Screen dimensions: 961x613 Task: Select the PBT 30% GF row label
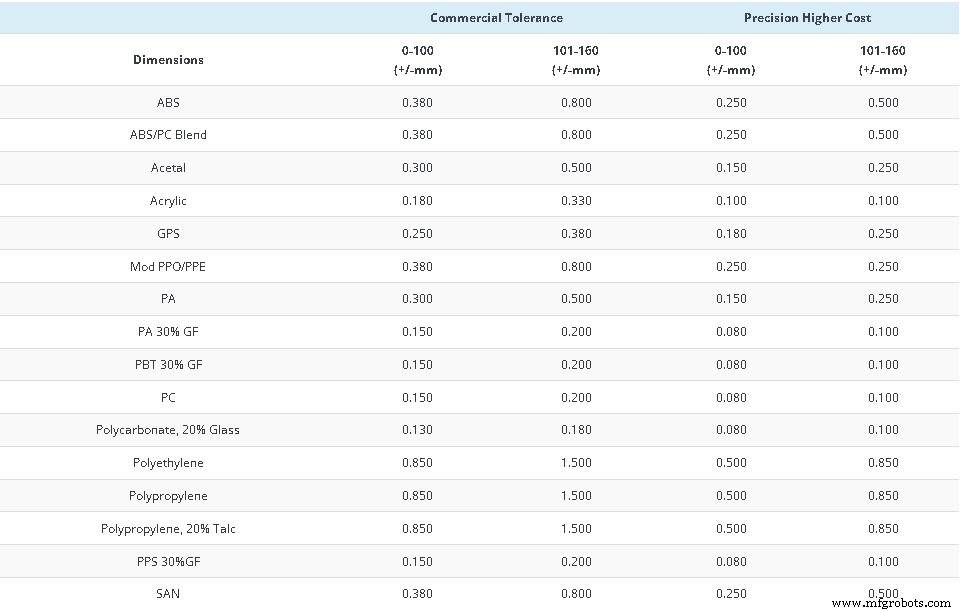click(168, 365)
